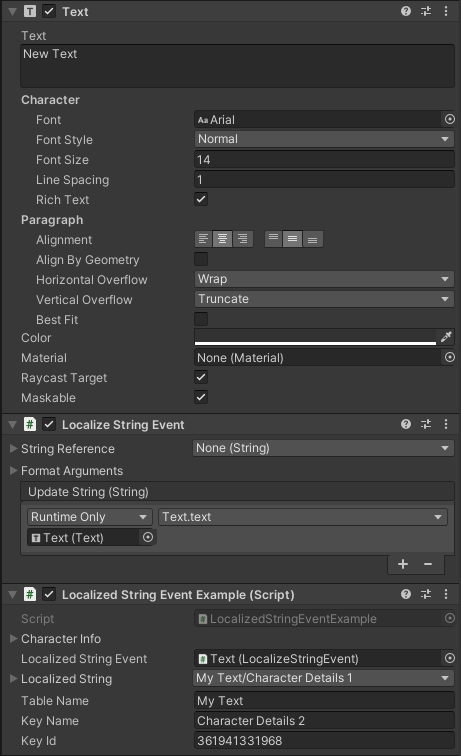Disable the Rich Text checkbox
The height and width of the screenshot is (756, 461).
pyautogui.click(x=201, y=199)
